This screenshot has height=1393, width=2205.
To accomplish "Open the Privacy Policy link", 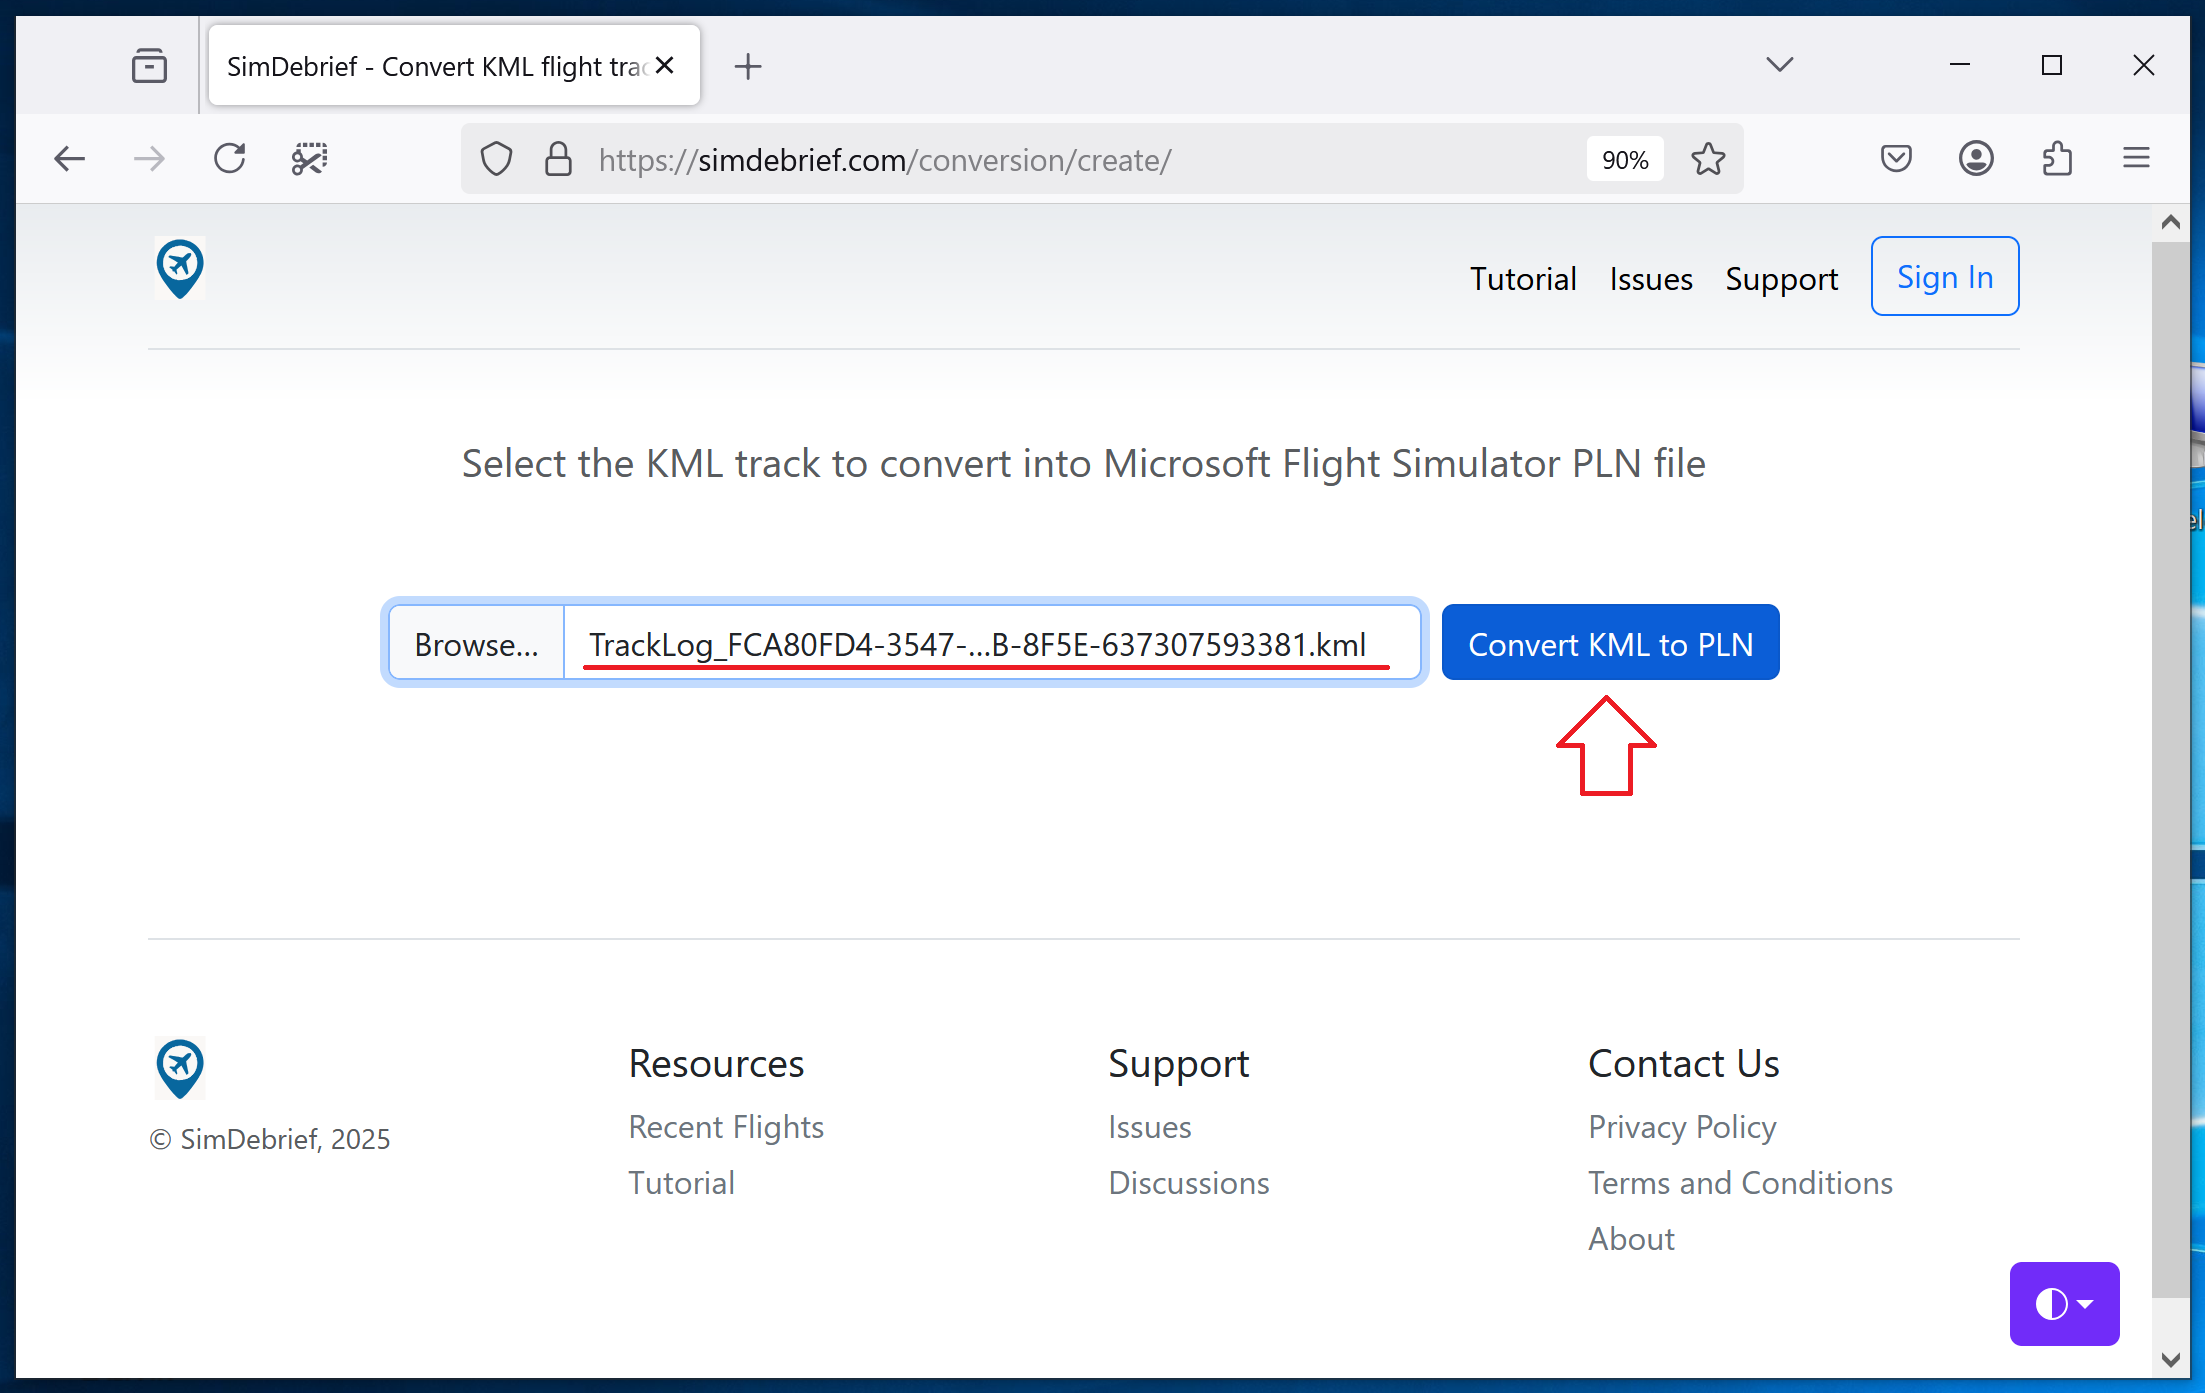I will 1682,1127.
